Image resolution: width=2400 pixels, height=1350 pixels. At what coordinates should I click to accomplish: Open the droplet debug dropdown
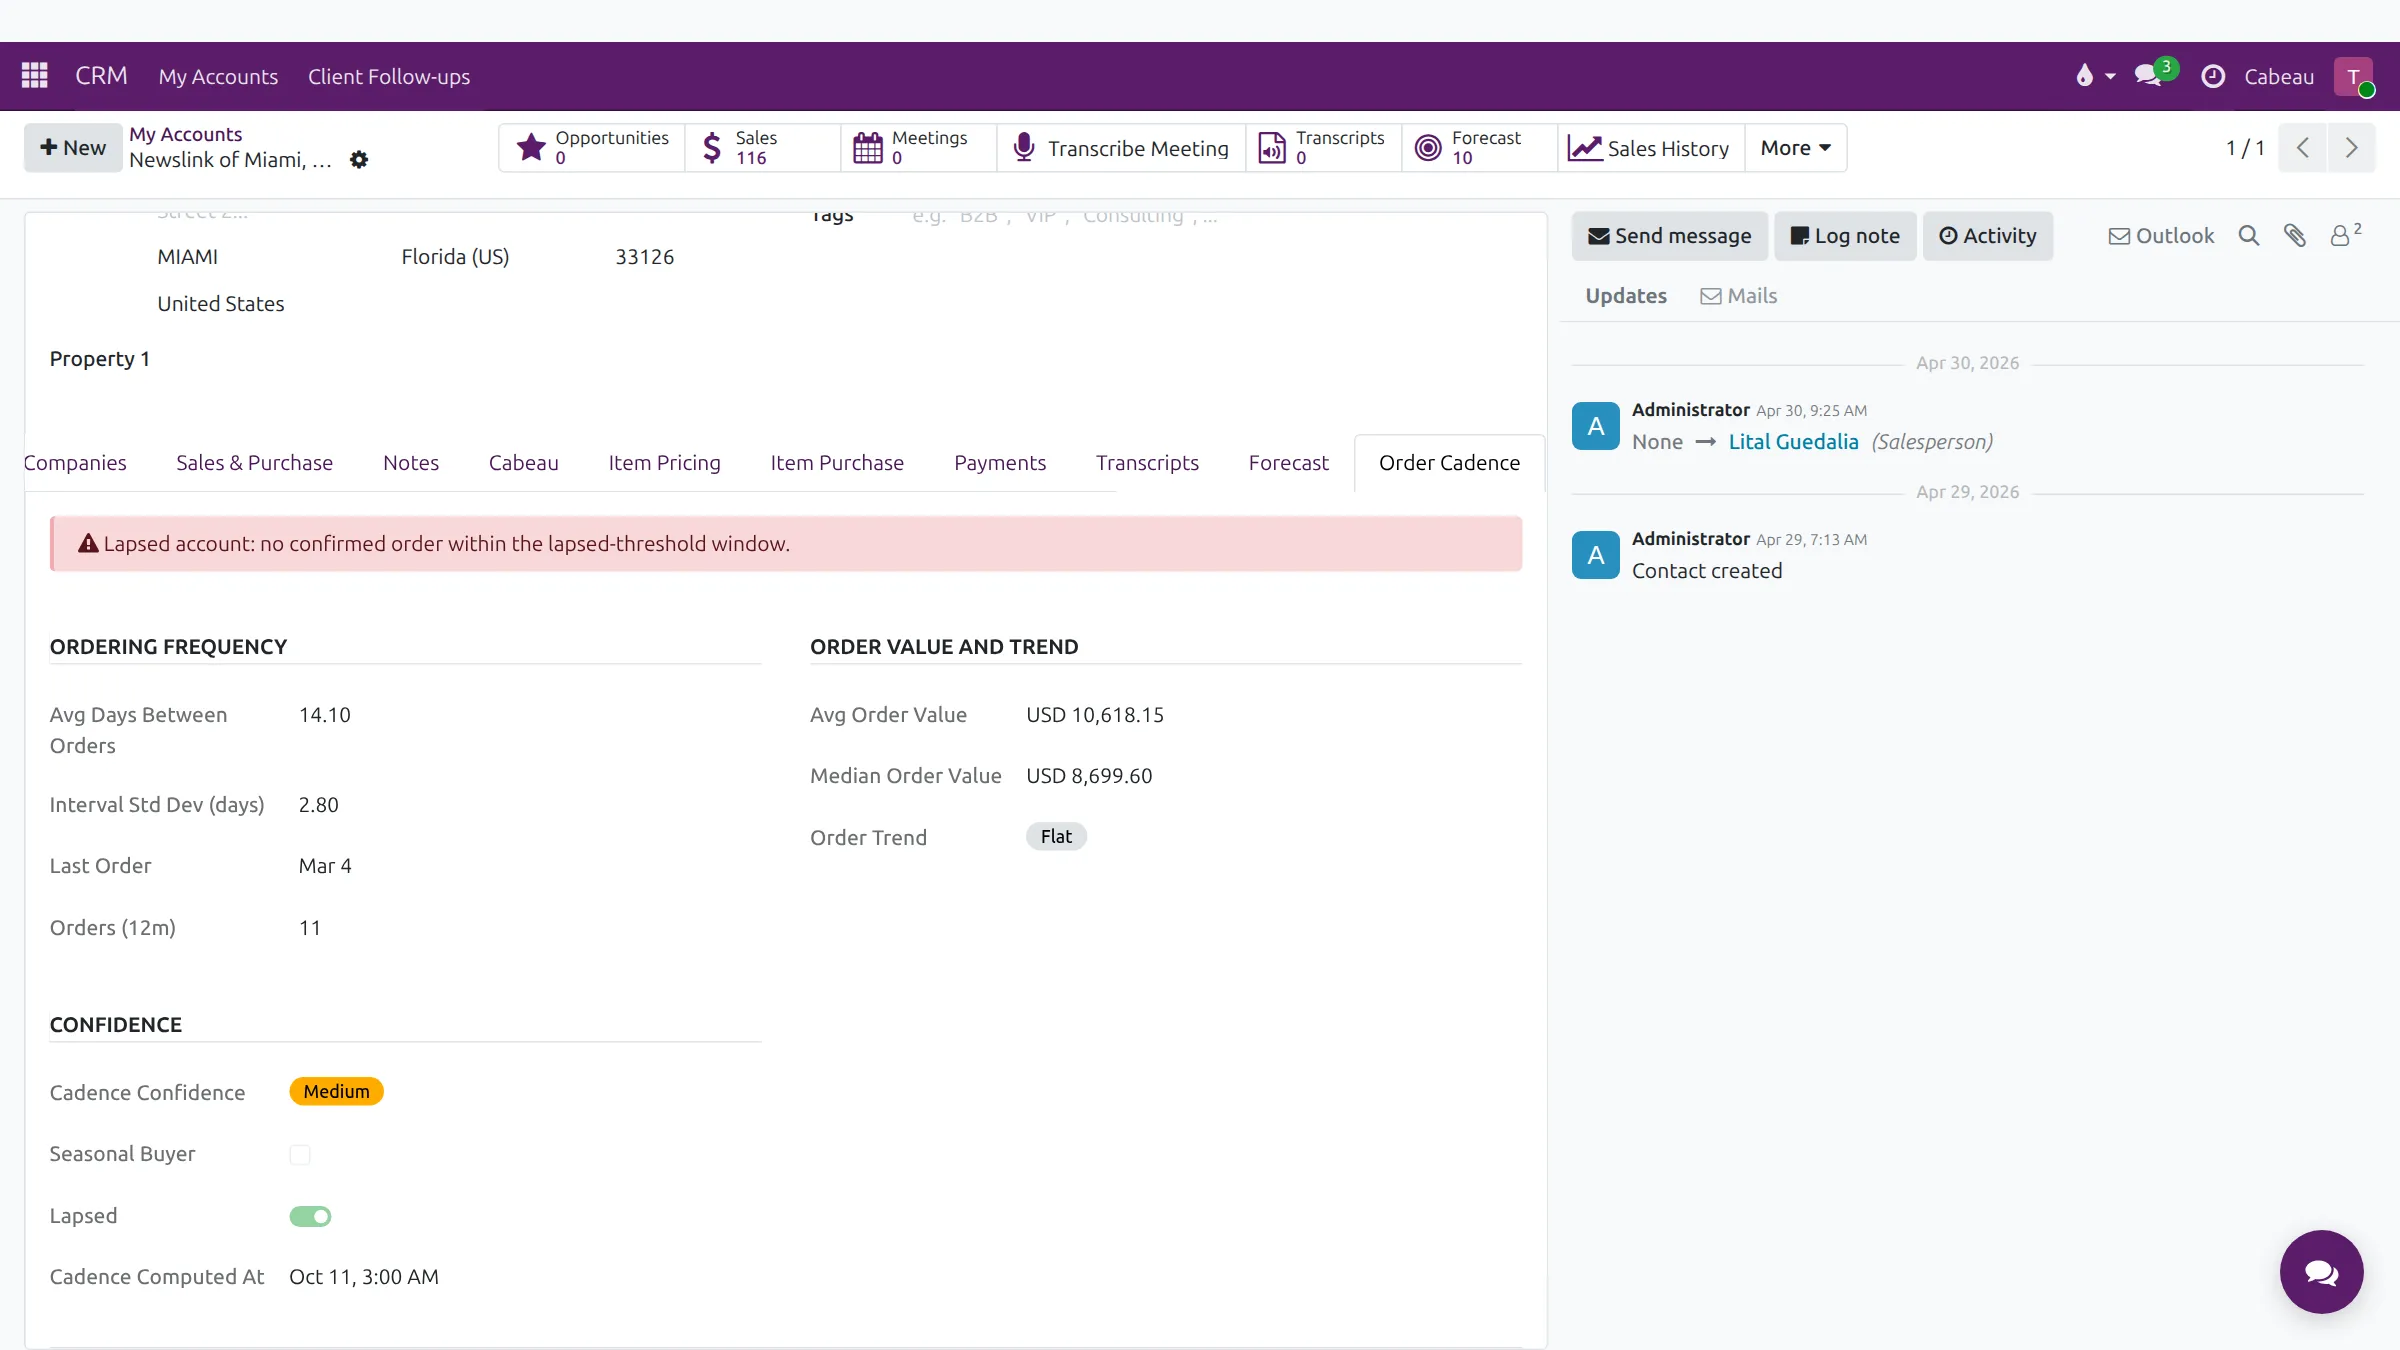coord(2095,76)
